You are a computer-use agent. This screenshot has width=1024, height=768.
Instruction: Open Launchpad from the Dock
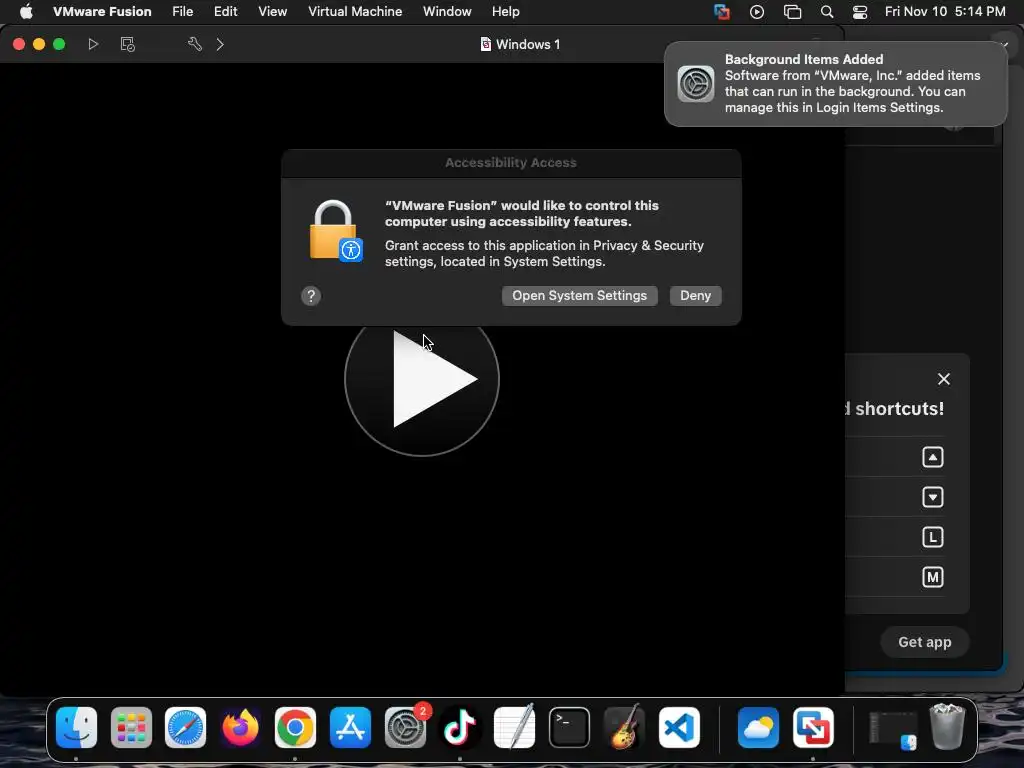(131, 728)
